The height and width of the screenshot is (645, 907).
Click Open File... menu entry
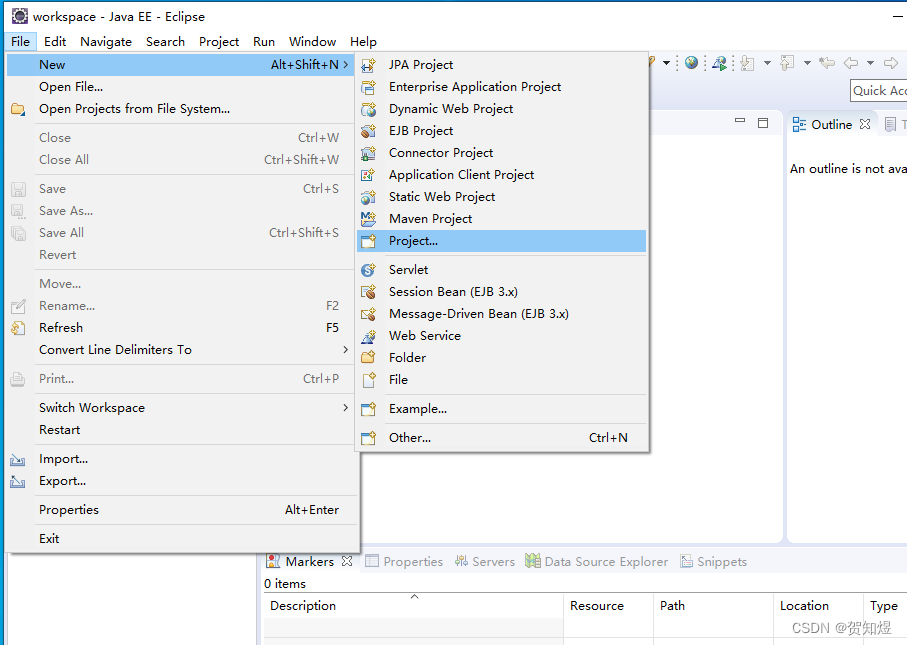(x=180, y=87)
